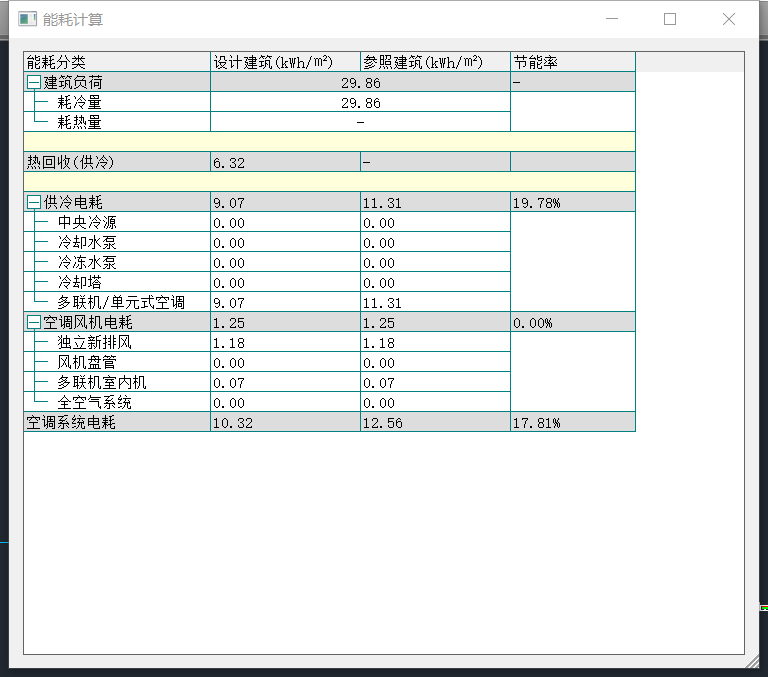
Task: Click the 参照建筑(kWh/m²) column header
Action: click(x=435, y=62)
